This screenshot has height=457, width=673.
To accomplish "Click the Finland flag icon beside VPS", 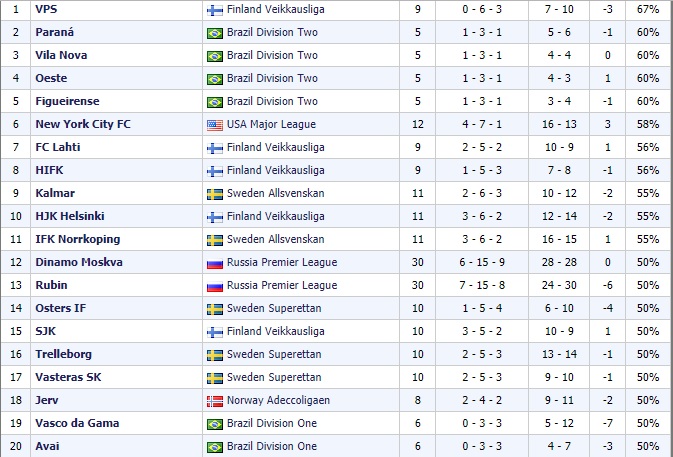I will 215,10.
